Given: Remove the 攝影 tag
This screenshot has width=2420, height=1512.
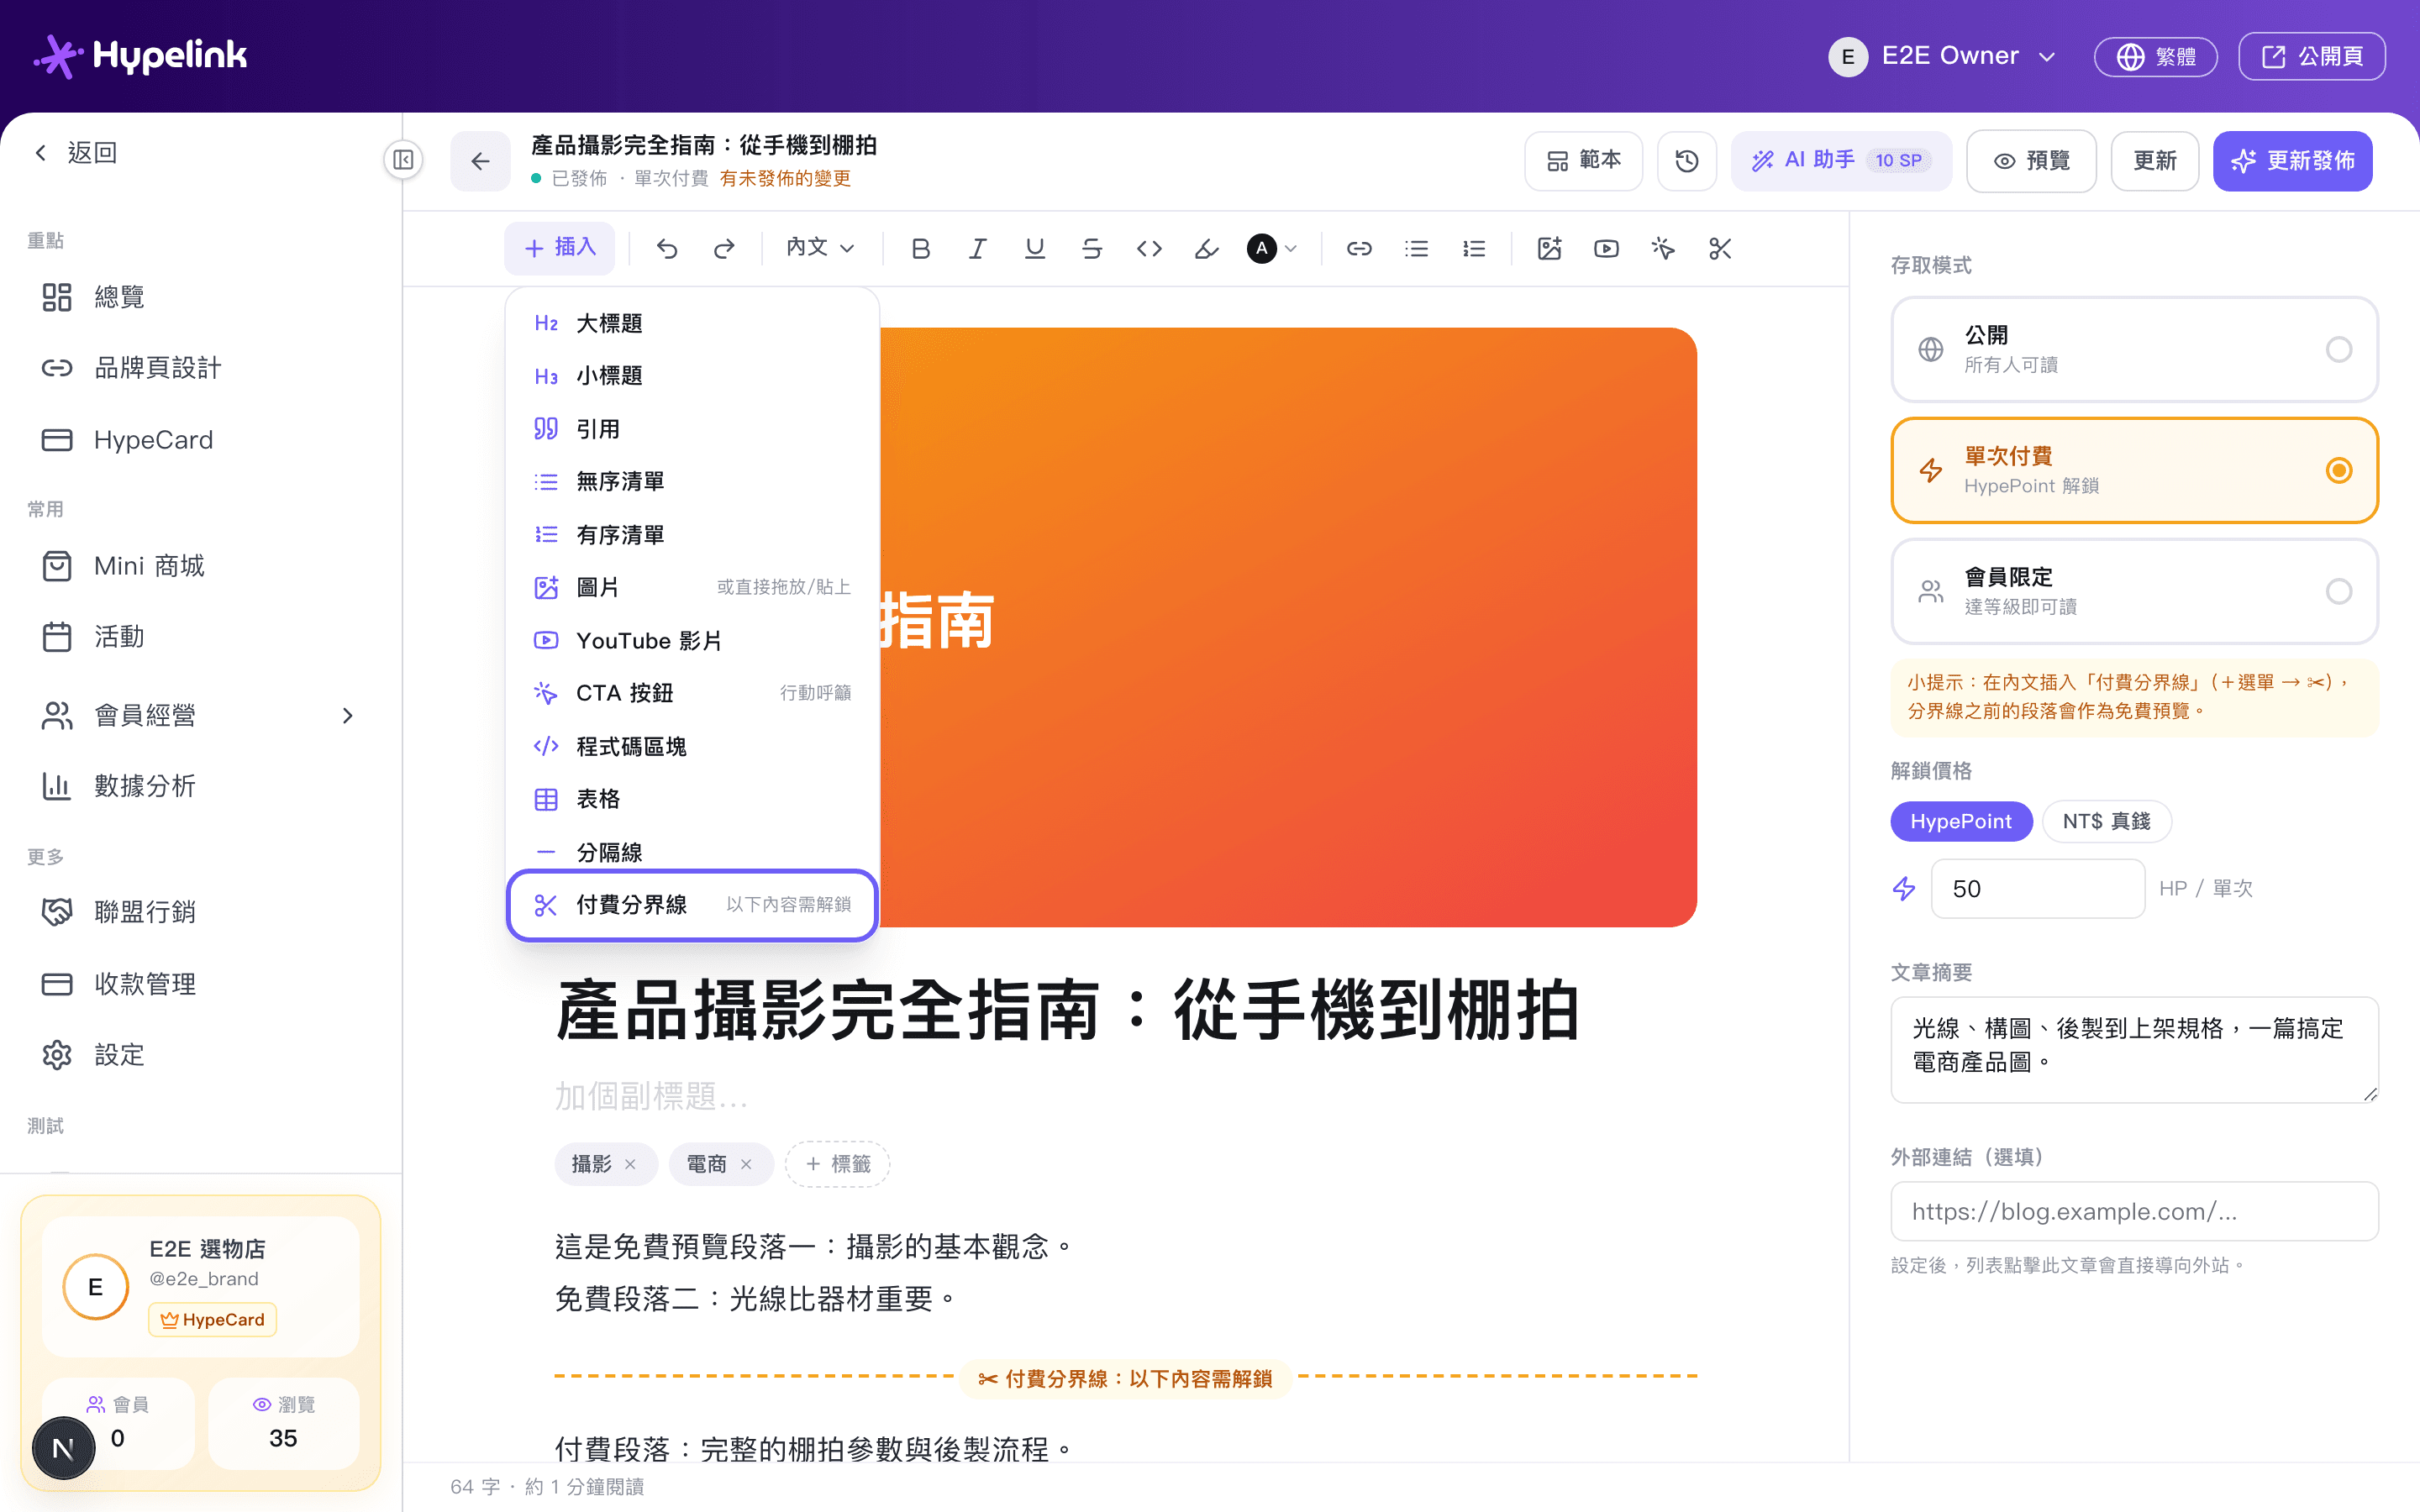Looking at the screenshot, I should pyautogui.click(x=630, y=1164).
